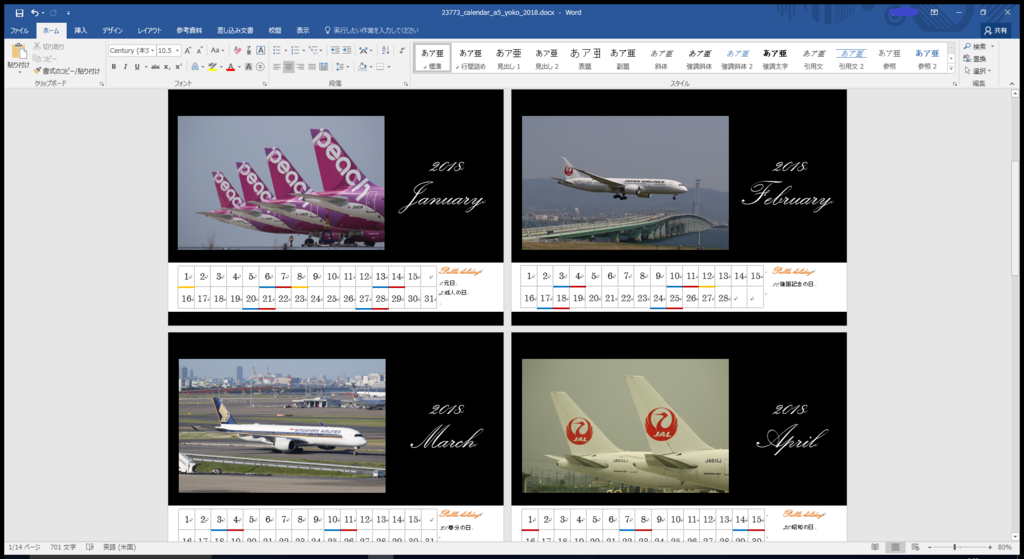Toggle Italic formatting

[x=125, y=67]
